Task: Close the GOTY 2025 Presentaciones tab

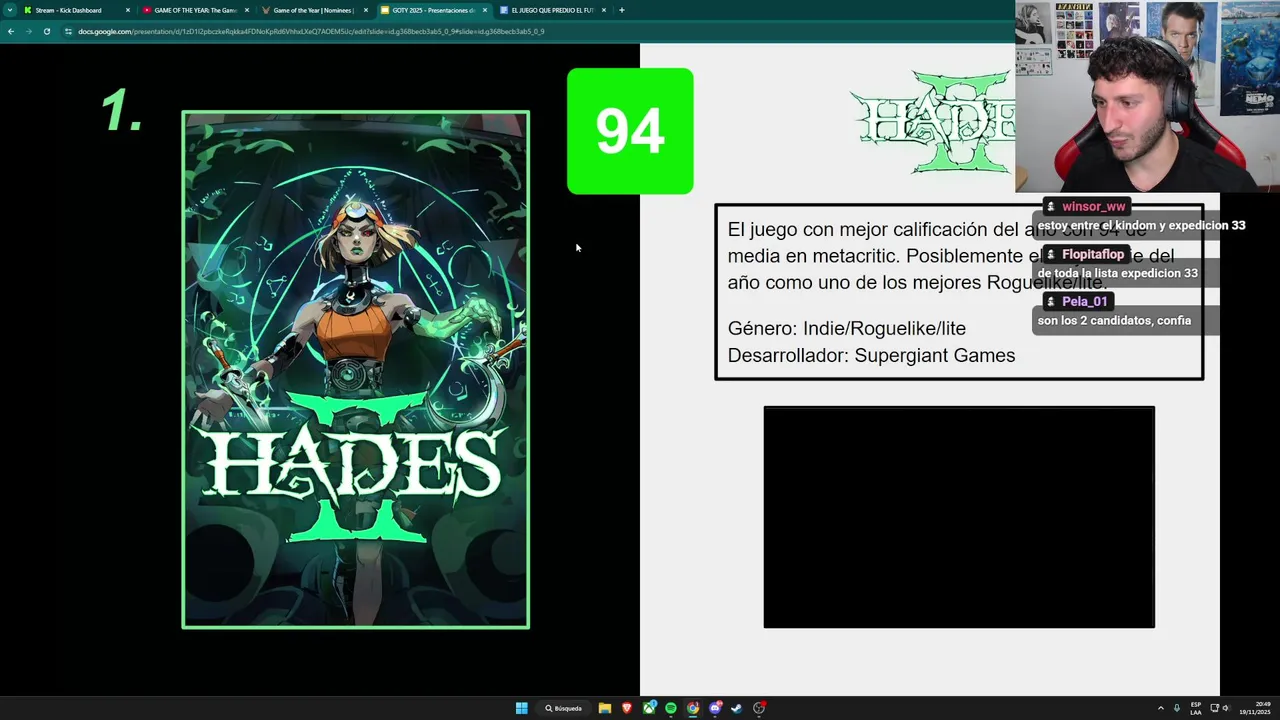Action: point(485,10)
